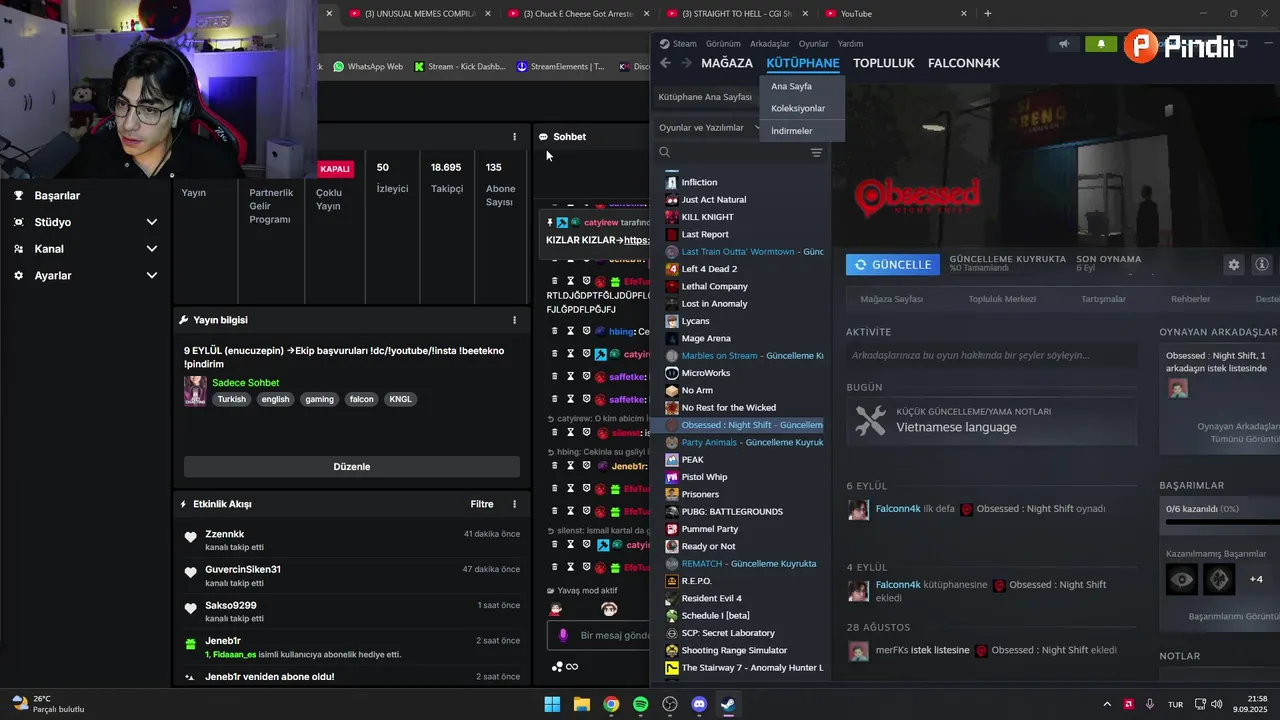Open MAĞAZA tab in Steam
The height and width of the screenshot is (720, 1280).
(727, 63)
